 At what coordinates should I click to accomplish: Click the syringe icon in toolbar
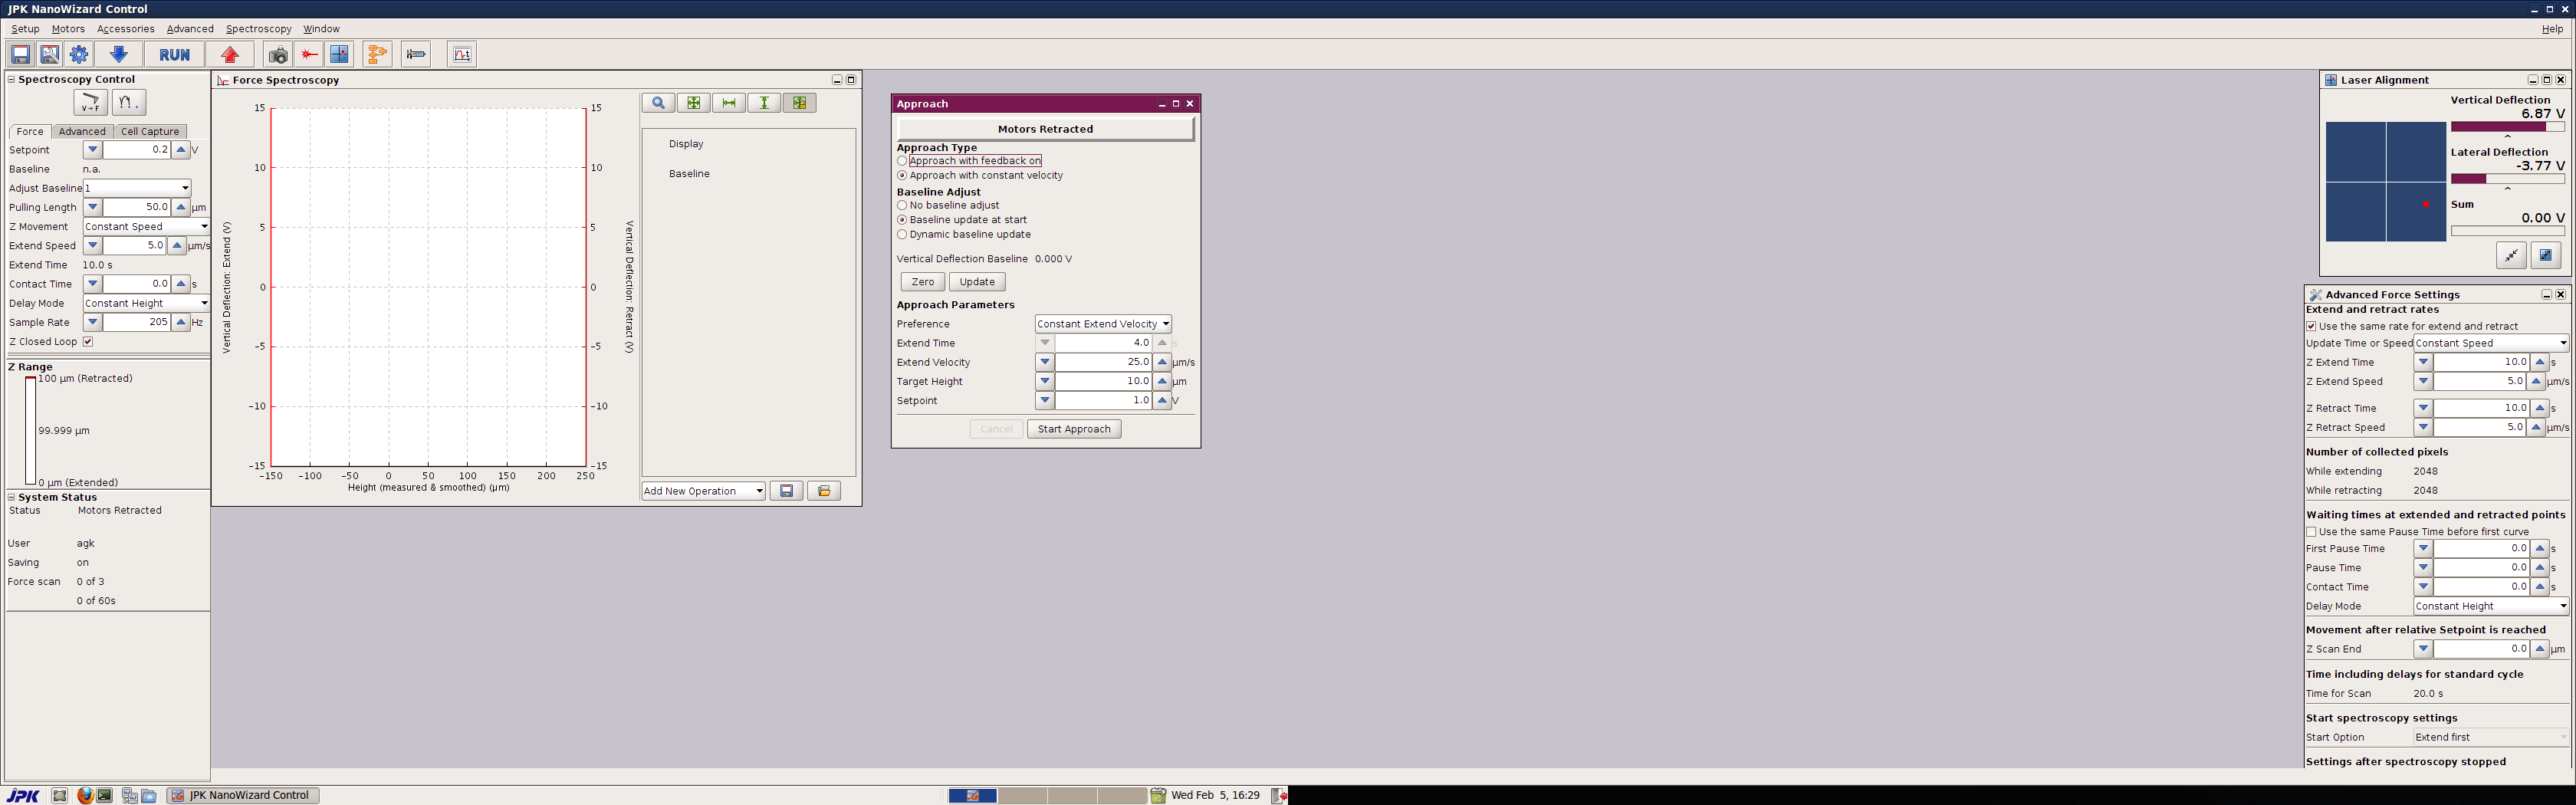416,54
